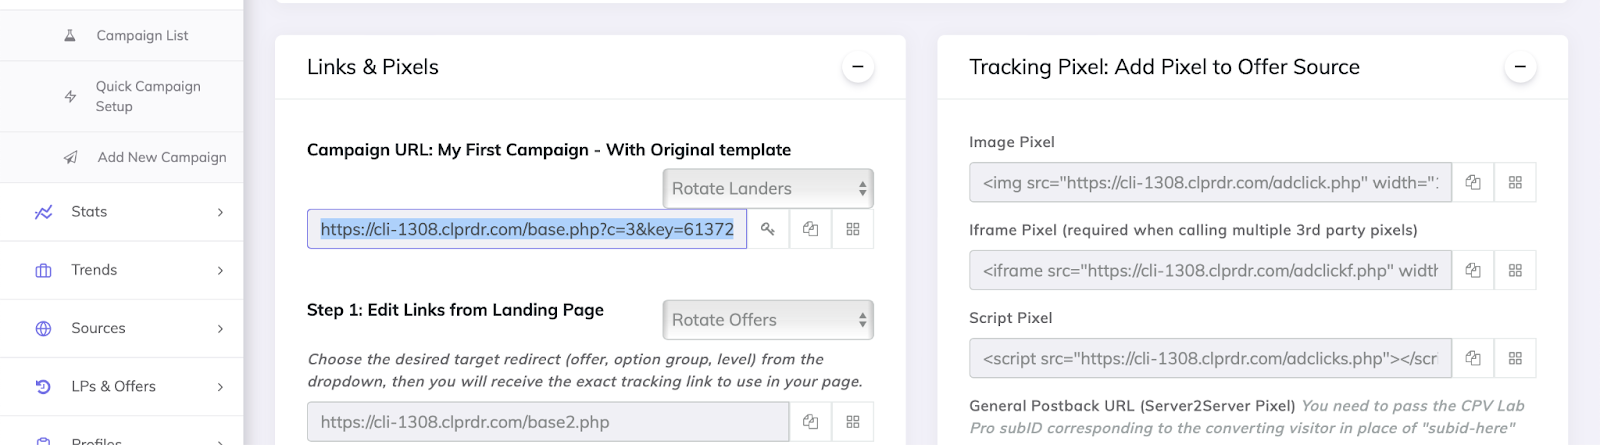Viewport: 1600px width, 445px height.
Task: Show QR code for Script Pixel
Action: [1515, 358]
